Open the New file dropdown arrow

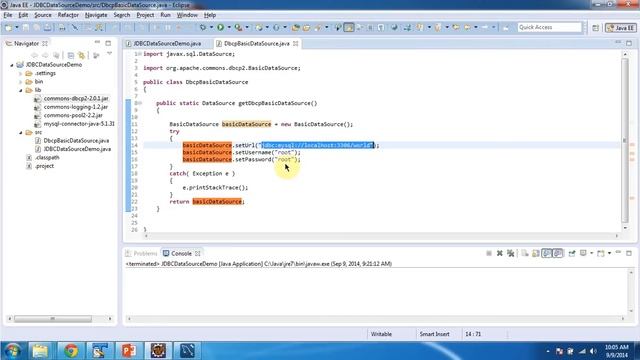[x=17, y=27]
